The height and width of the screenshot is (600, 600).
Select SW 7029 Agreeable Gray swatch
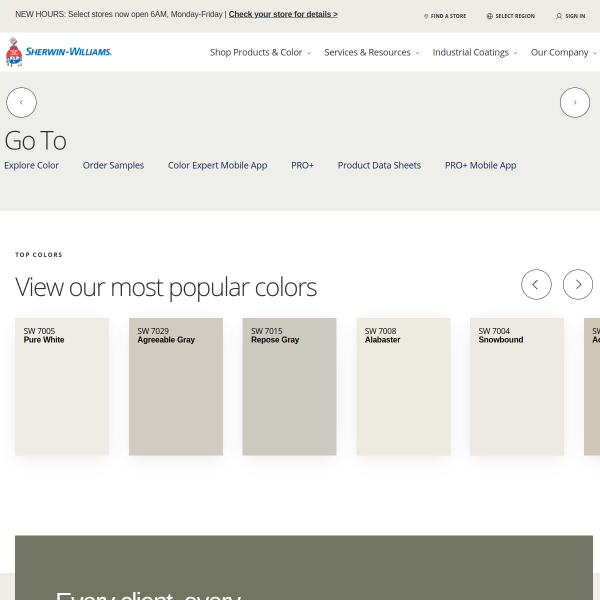click(x=176, y=386)
